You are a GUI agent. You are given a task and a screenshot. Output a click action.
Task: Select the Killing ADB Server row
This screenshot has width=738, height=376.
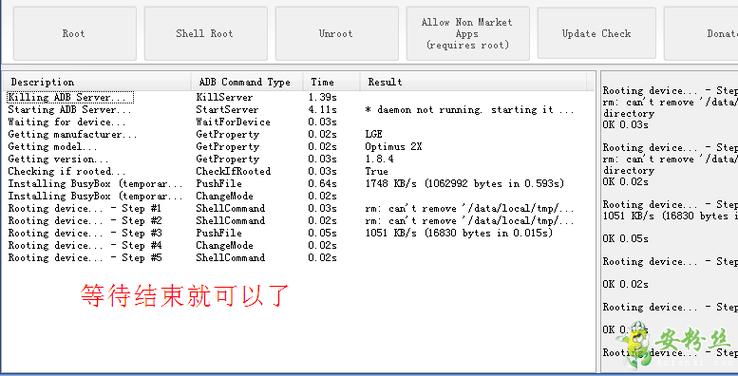[299, 97]
